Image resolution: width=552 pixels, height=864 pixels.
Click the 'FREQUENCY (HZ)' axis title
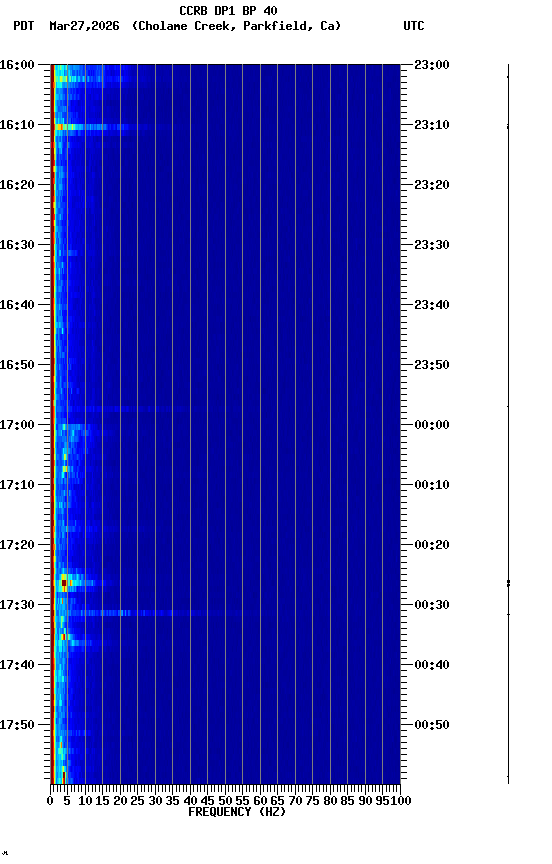(x=237, y=812)
